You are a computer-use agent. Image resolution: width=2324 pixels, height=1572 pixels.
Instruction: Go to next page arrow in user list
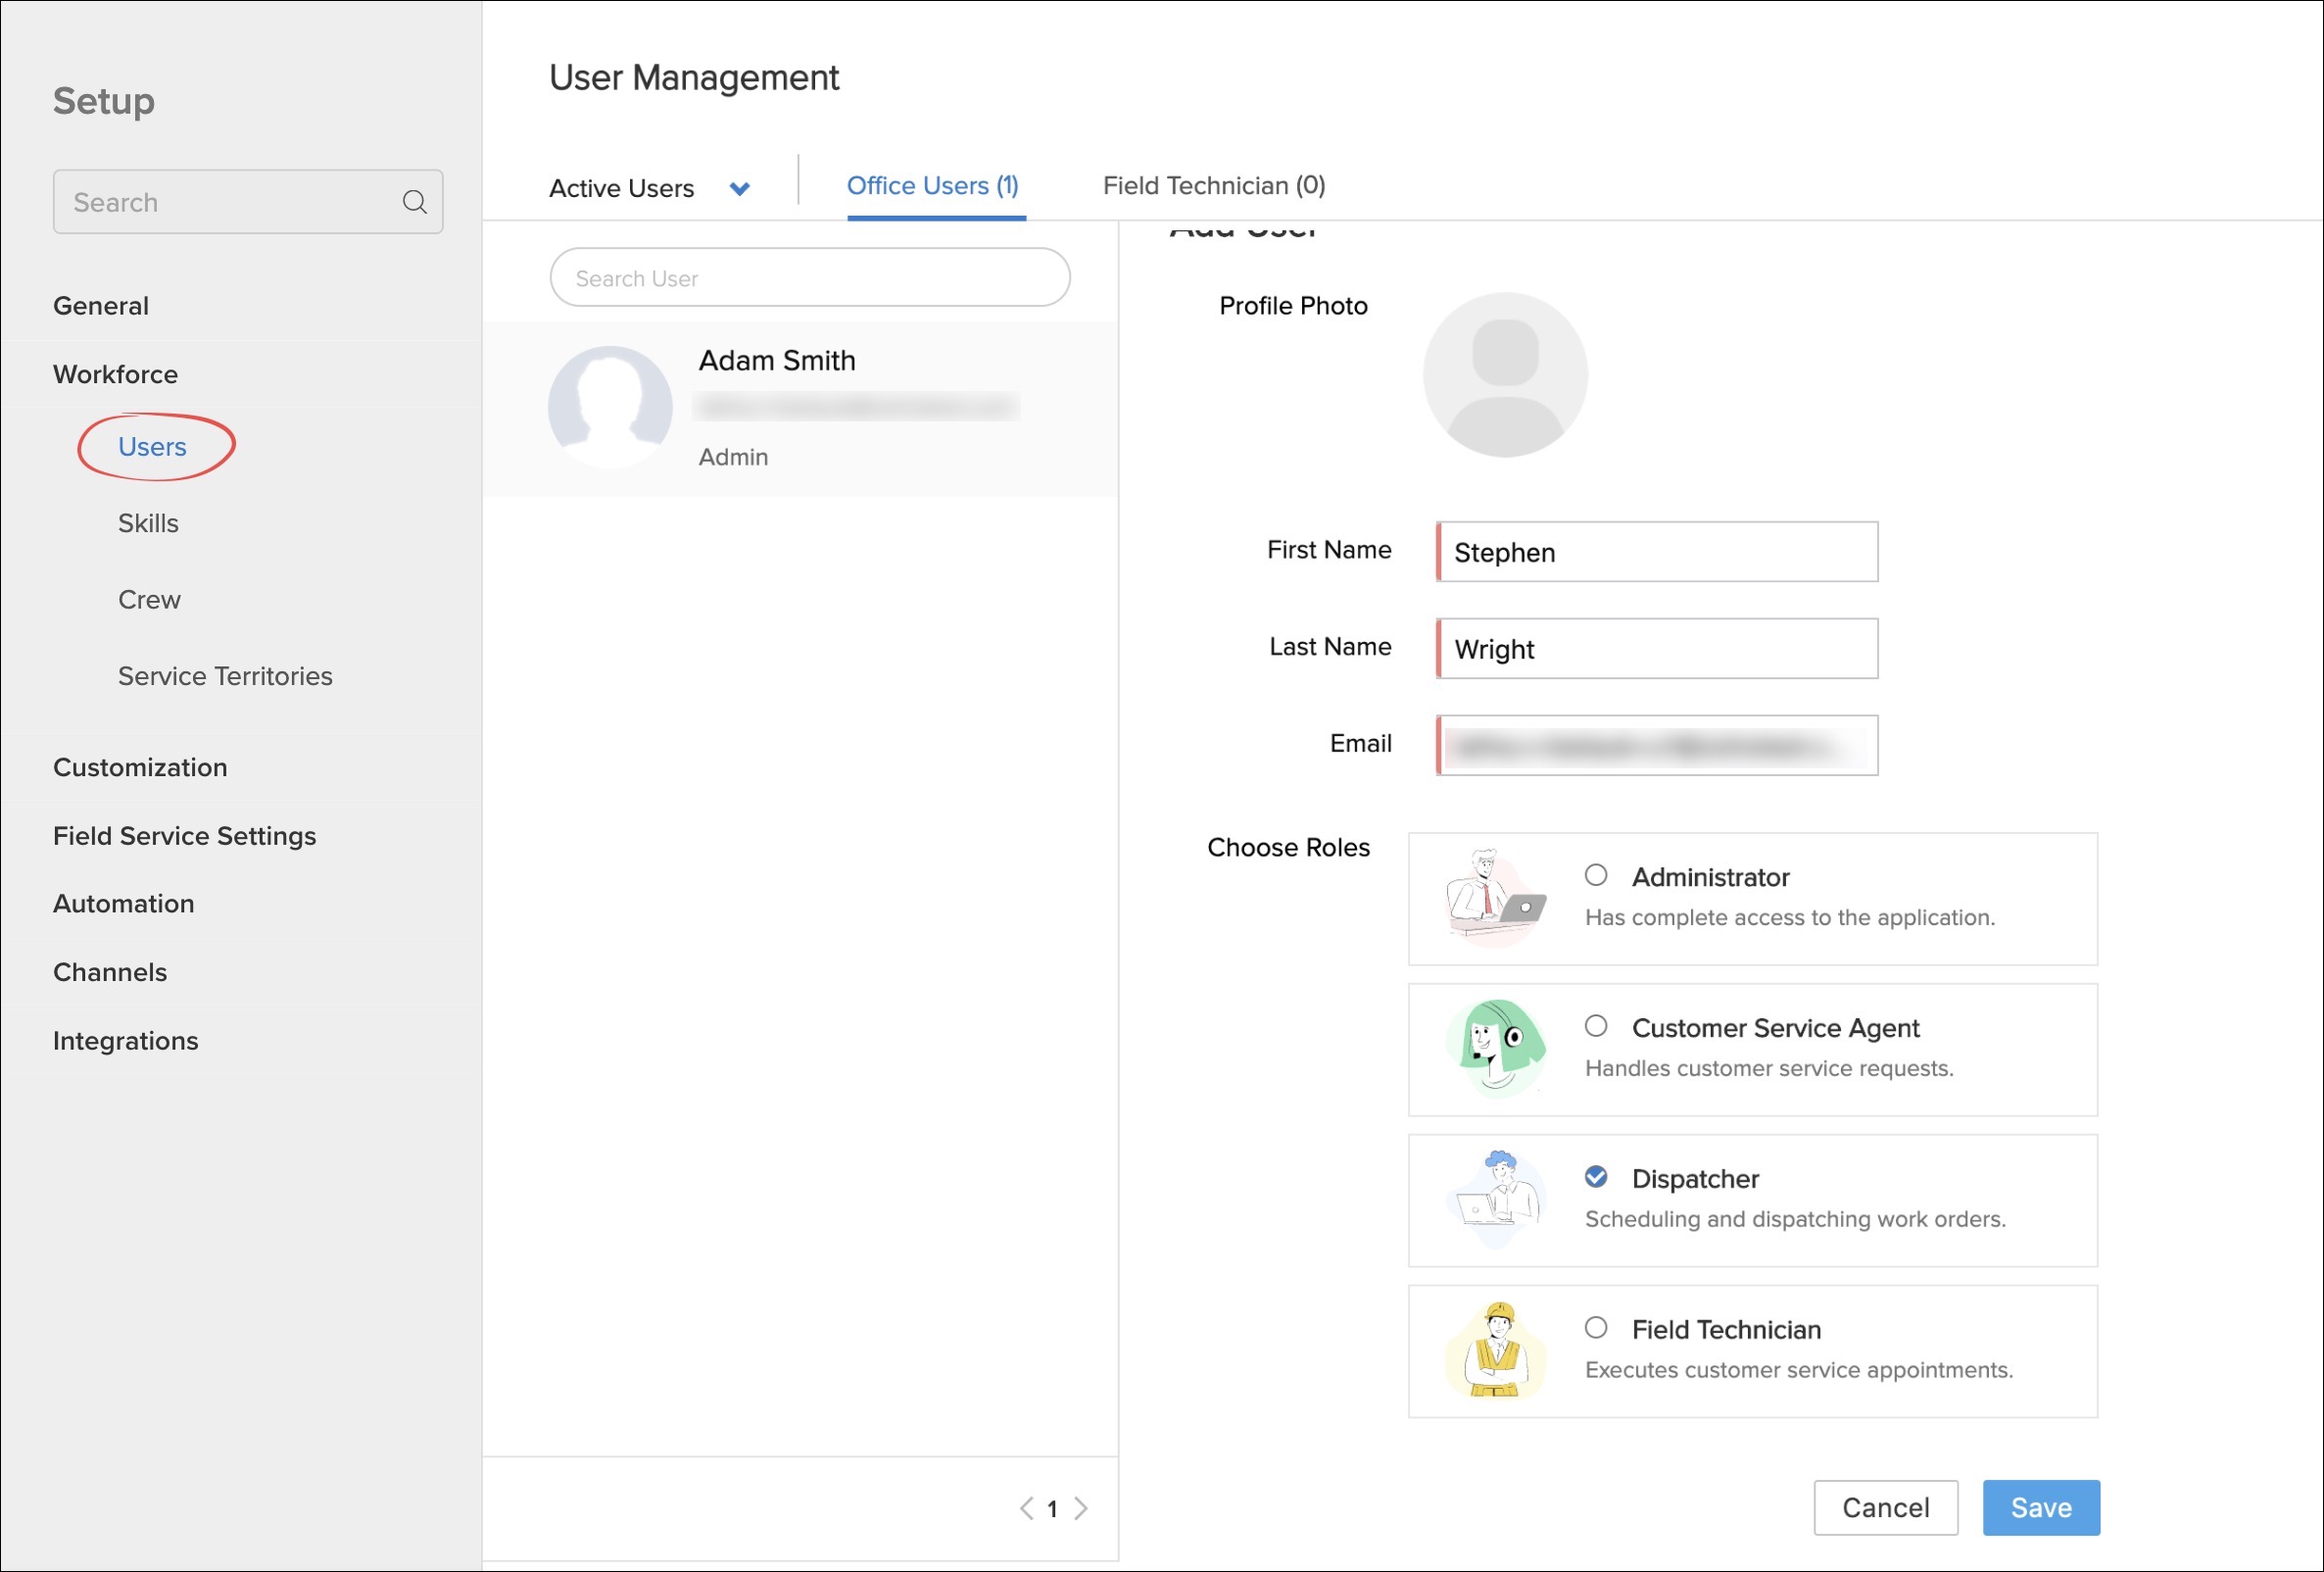click(1081, 1508)
